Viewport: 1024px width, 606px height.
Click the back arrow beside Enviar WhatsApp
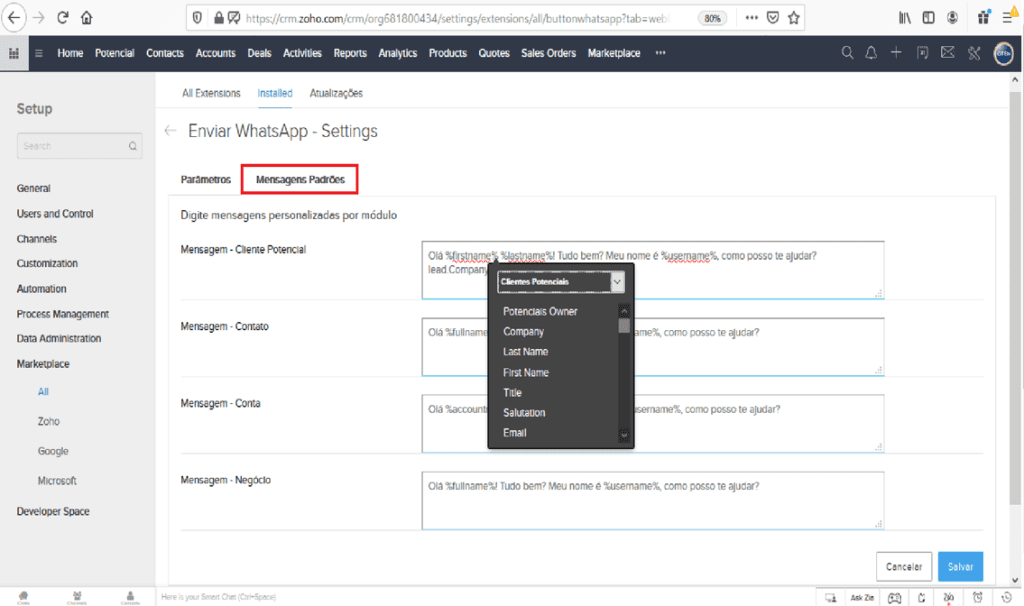[x=170, y=131]
